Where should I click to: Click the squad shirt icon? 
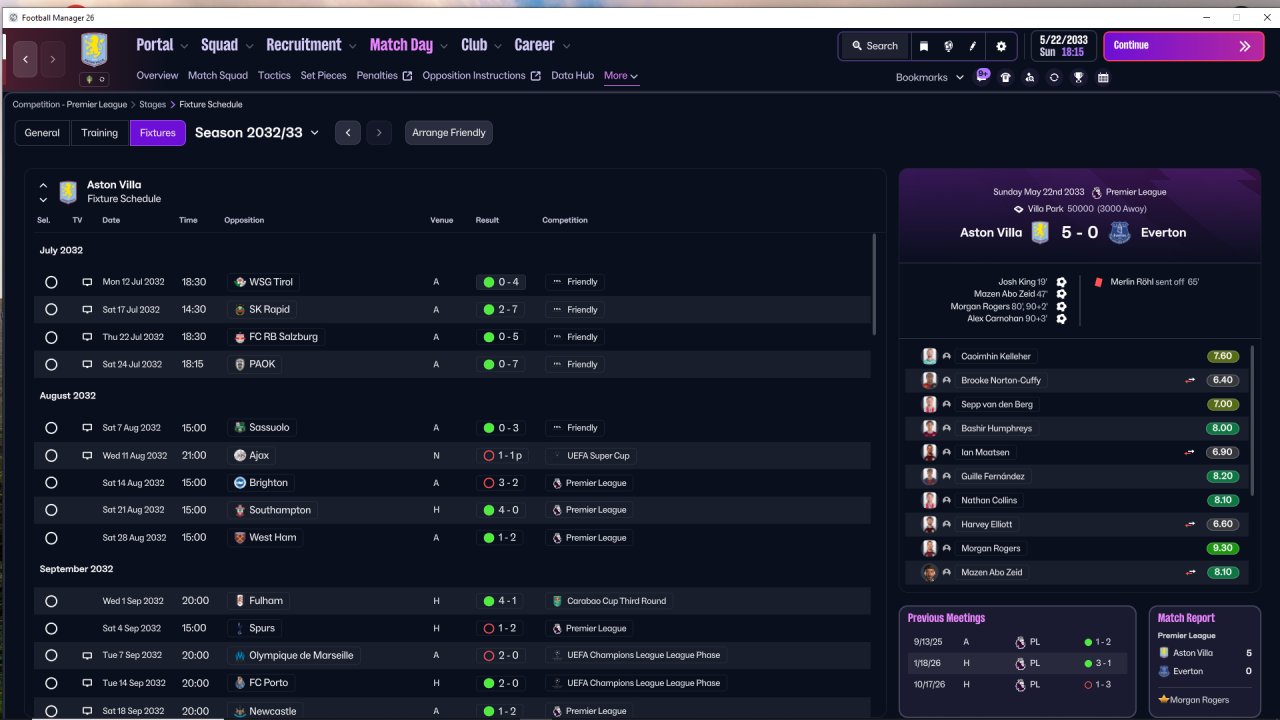pos(1005,77)
